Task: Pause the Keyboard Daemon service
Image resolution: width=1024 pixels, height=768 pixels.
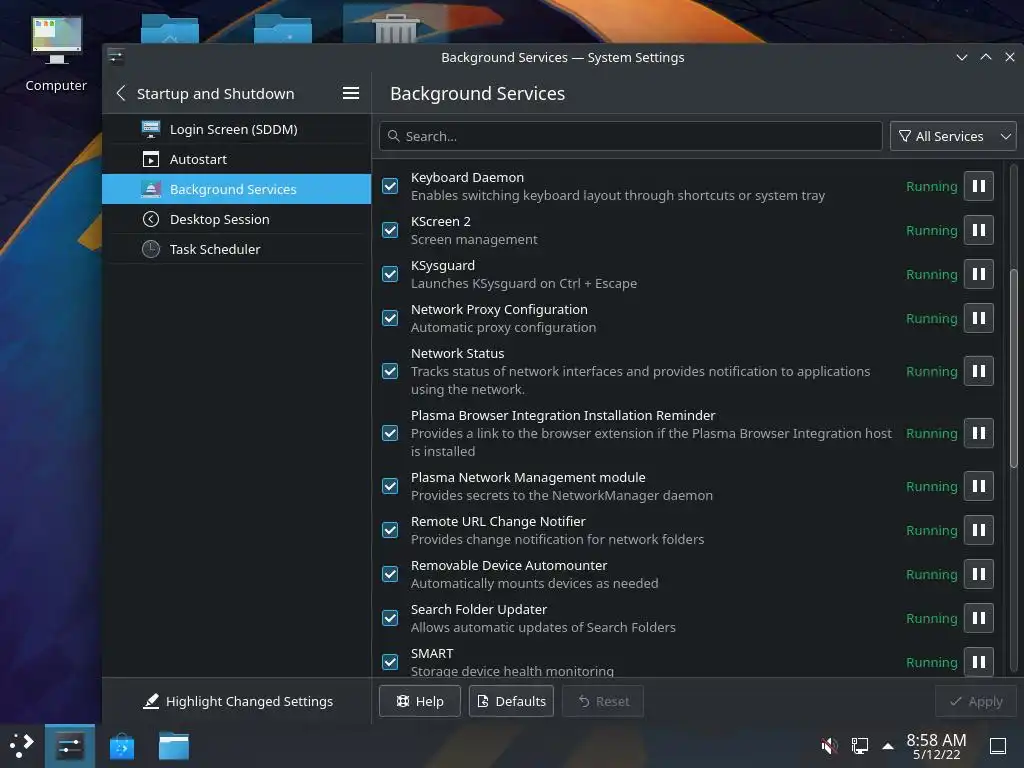Action: (x=978, y=186)
